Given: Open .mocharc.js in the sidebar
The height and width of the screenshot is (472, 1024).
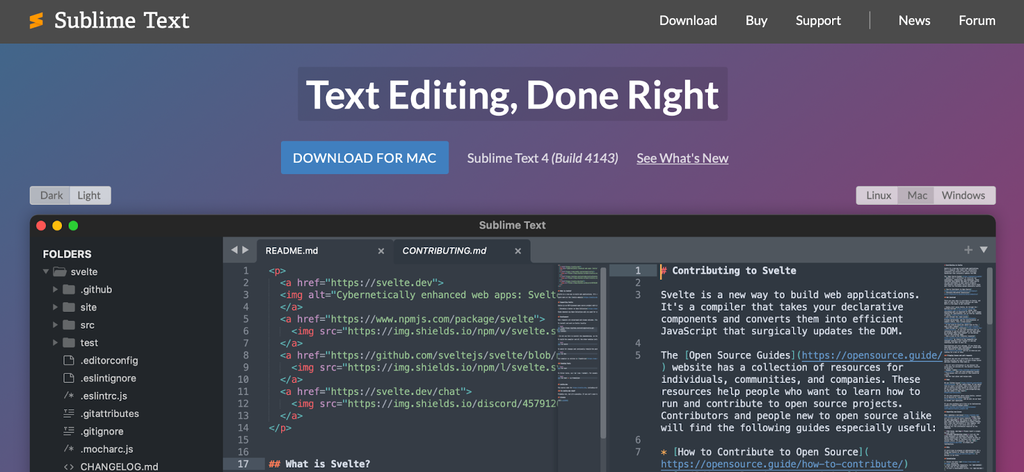Looking at the screenshot, I should 107,449.
